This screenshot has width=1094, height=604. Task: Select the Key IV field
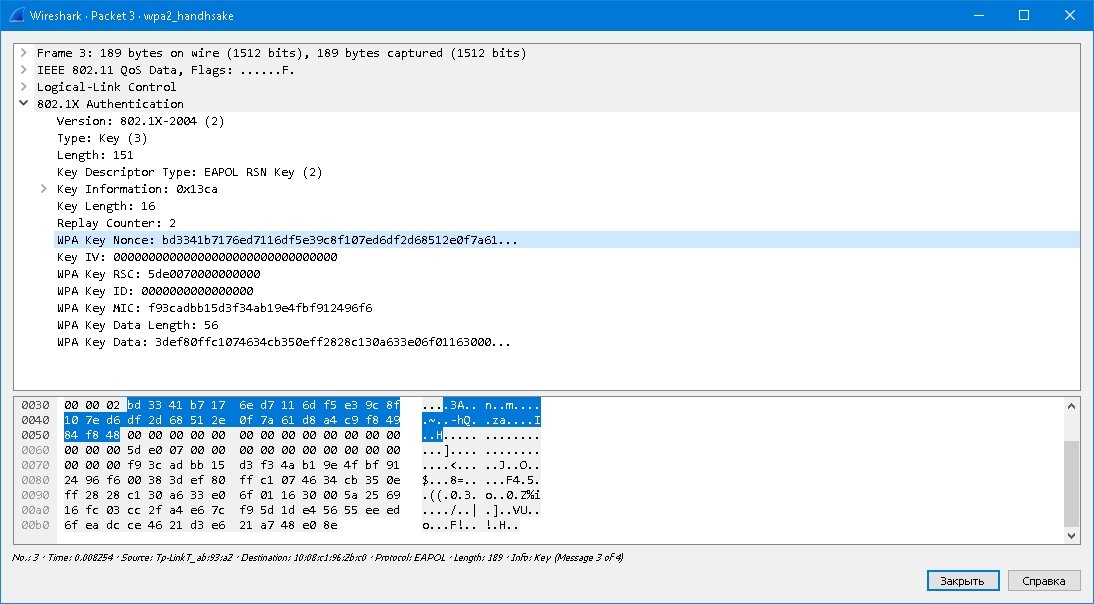coord(197,257)
